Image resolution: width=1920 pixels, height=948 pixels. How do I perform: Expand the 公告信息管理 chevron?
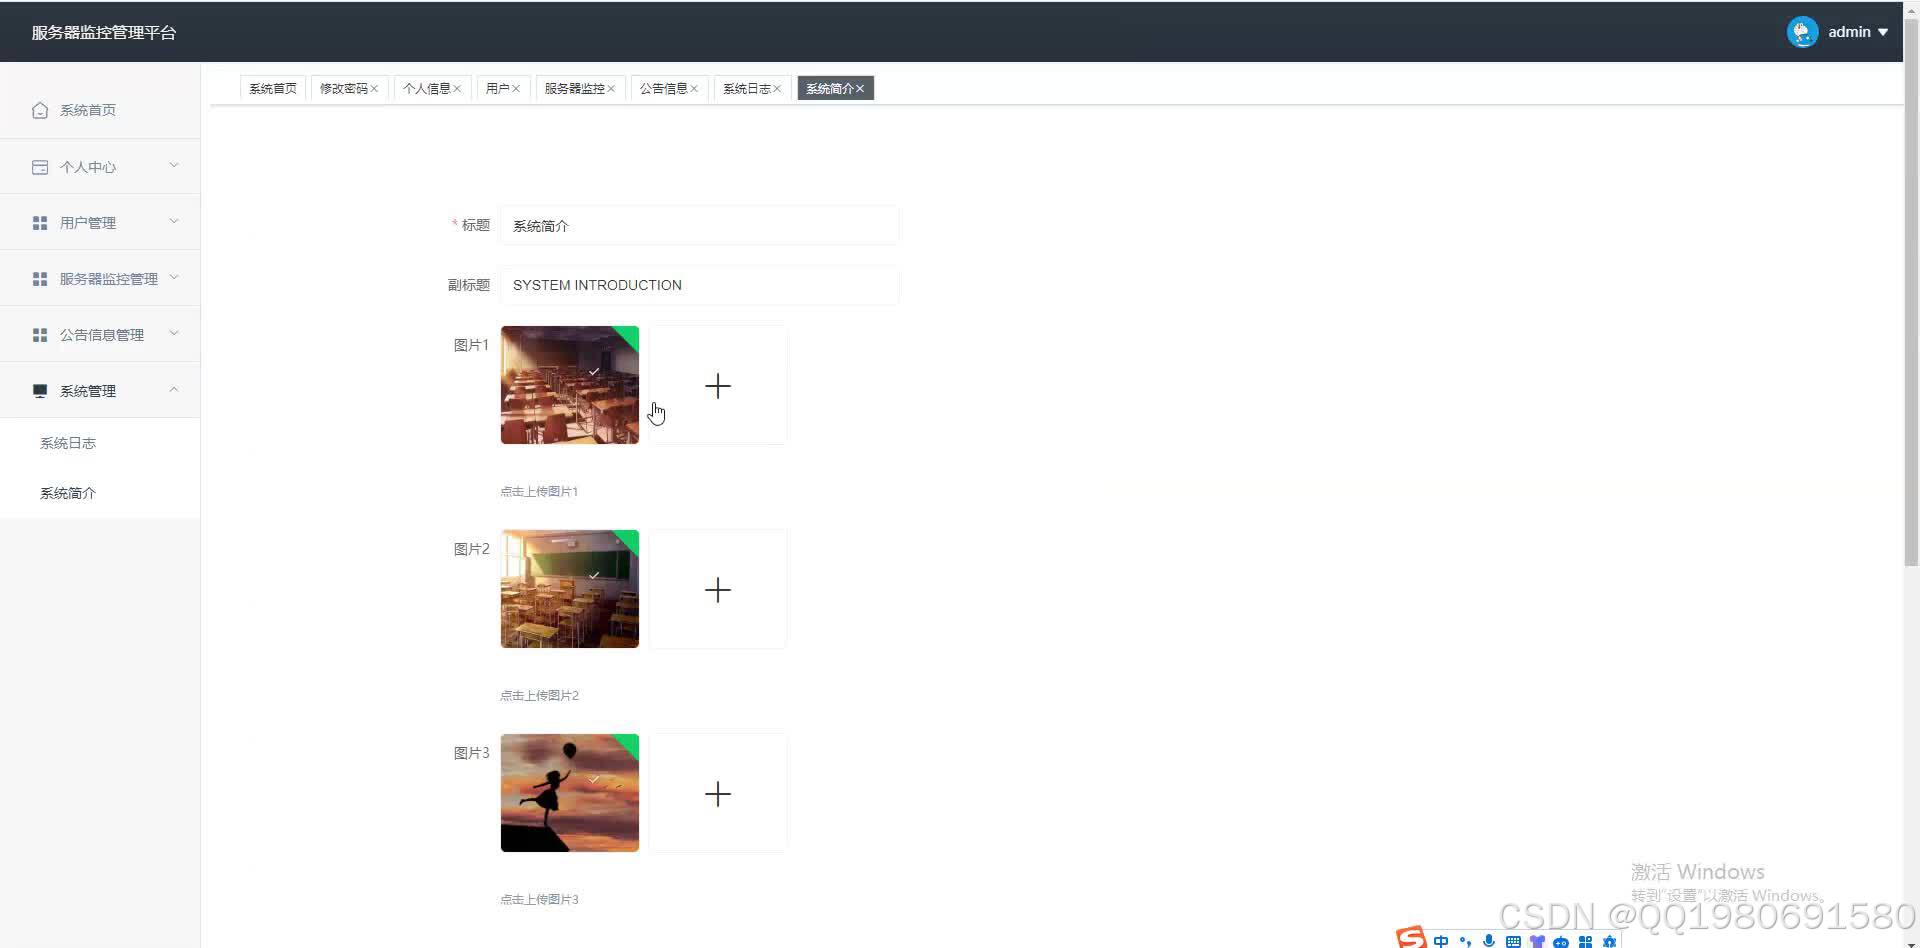(174, 333)
